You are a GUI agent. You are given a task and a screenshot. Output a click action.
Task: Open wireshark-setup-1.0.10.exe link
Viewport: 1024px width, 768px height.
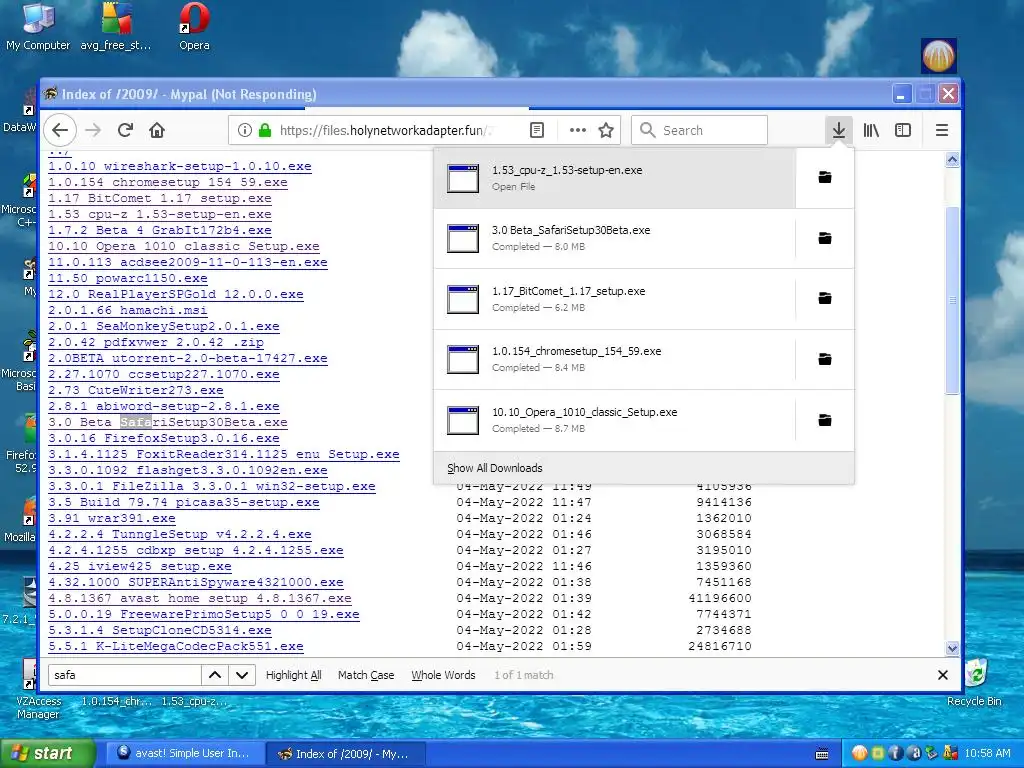coord(180,167)
